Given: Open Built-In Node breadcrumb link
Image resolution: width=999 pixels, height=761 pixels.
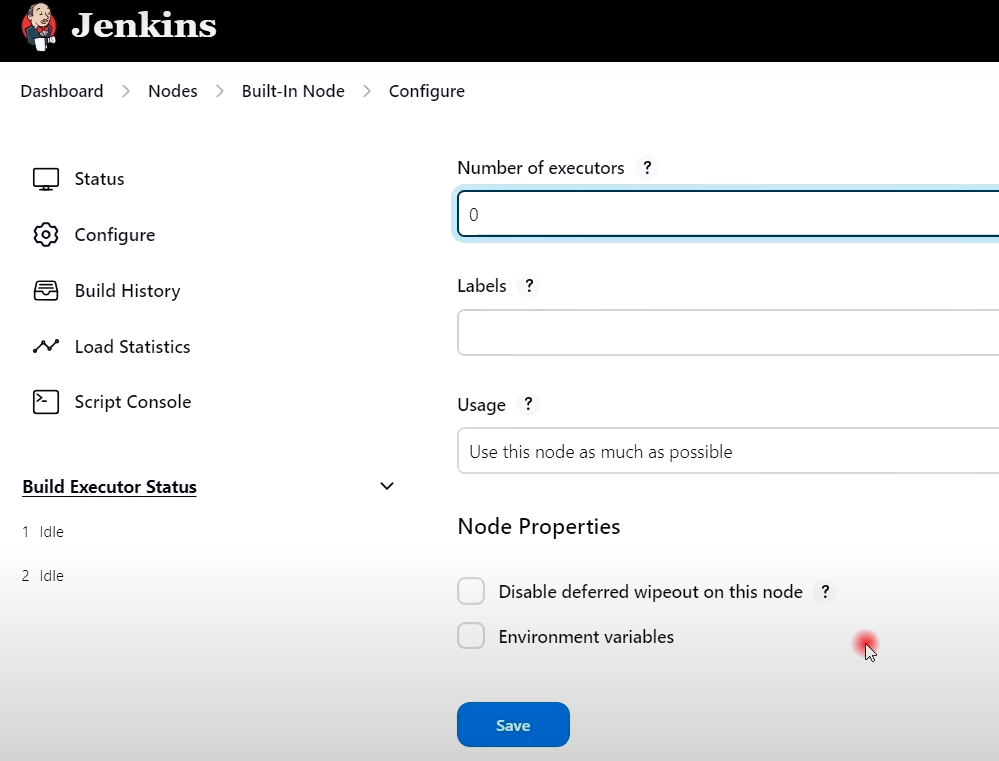Looking at the screenshot, I should point(293,91).
